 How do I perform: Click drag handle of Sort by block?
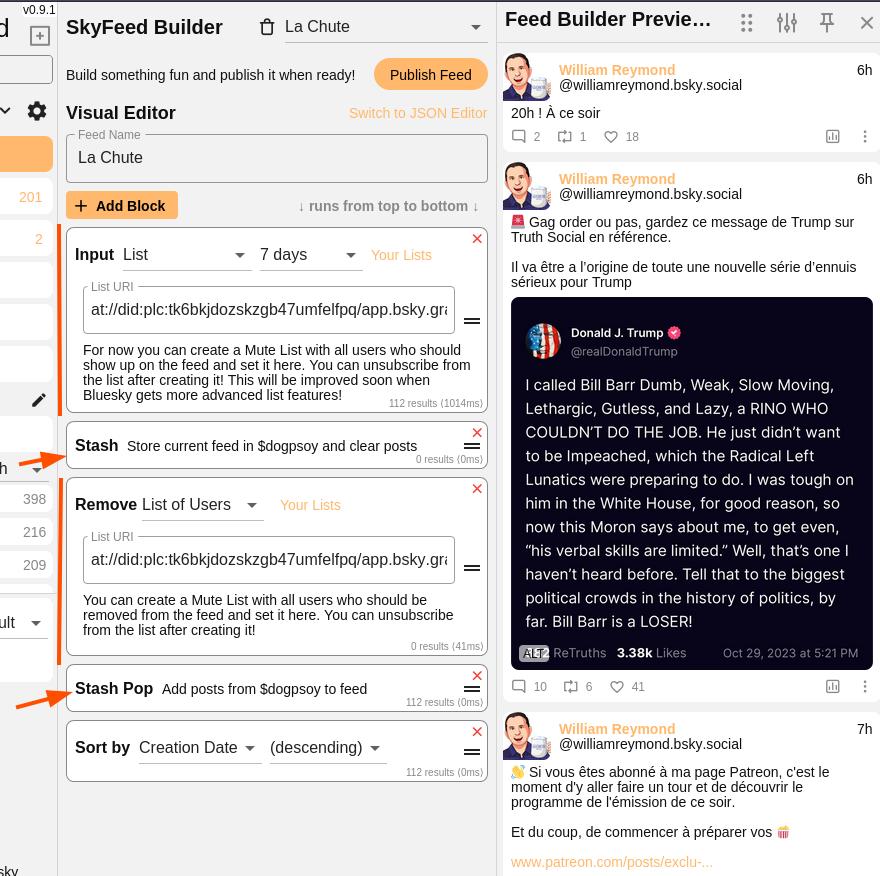click(471, 752)
